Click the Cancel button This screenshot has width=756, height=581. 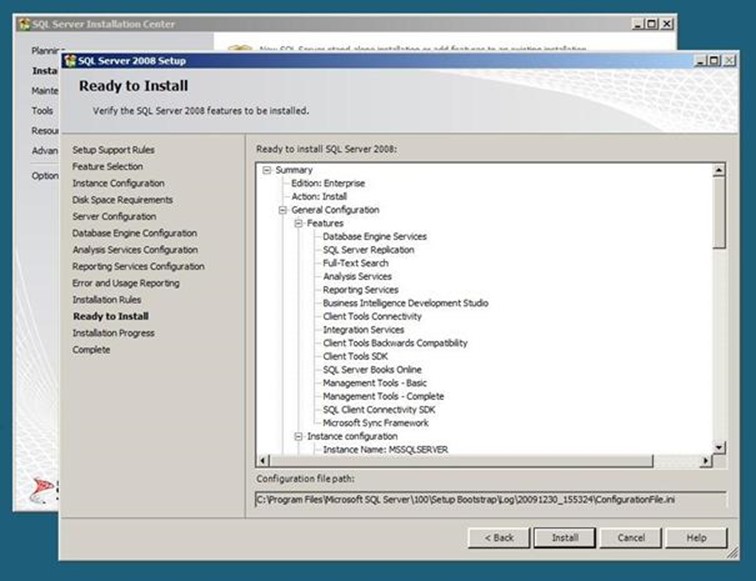pos(631,538)
